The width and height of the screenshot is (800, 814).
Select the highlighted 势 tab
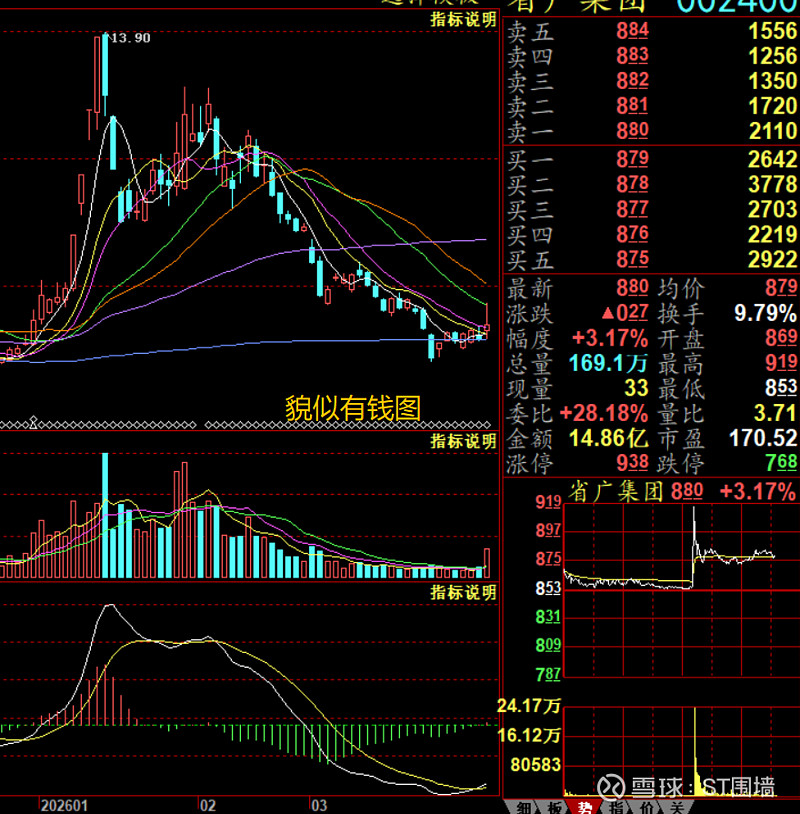[585, 808]
